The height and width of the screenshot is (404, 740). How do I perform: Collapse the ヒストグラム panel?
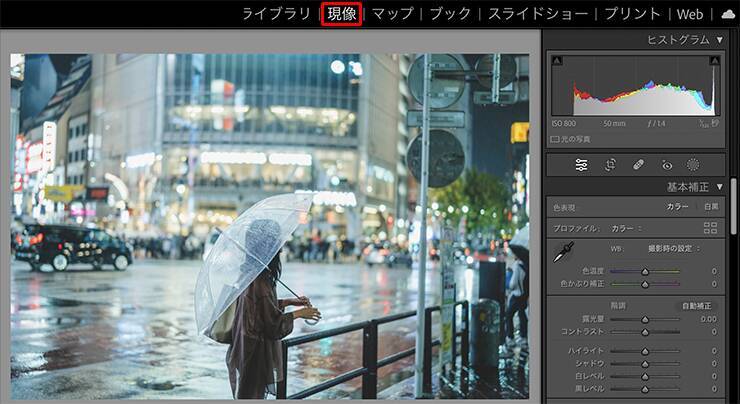point(719,40)
